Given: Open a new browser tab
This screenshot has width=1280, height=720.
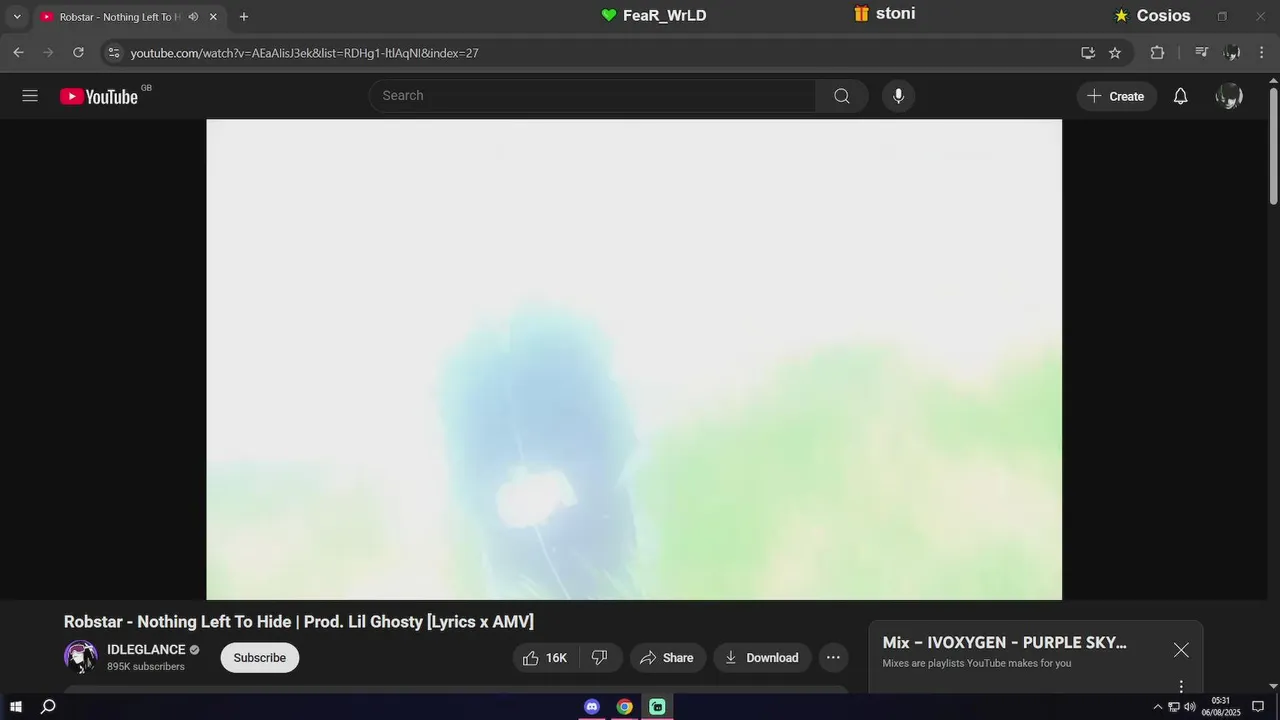Looking at the screenshot, I should pos(243,17).
